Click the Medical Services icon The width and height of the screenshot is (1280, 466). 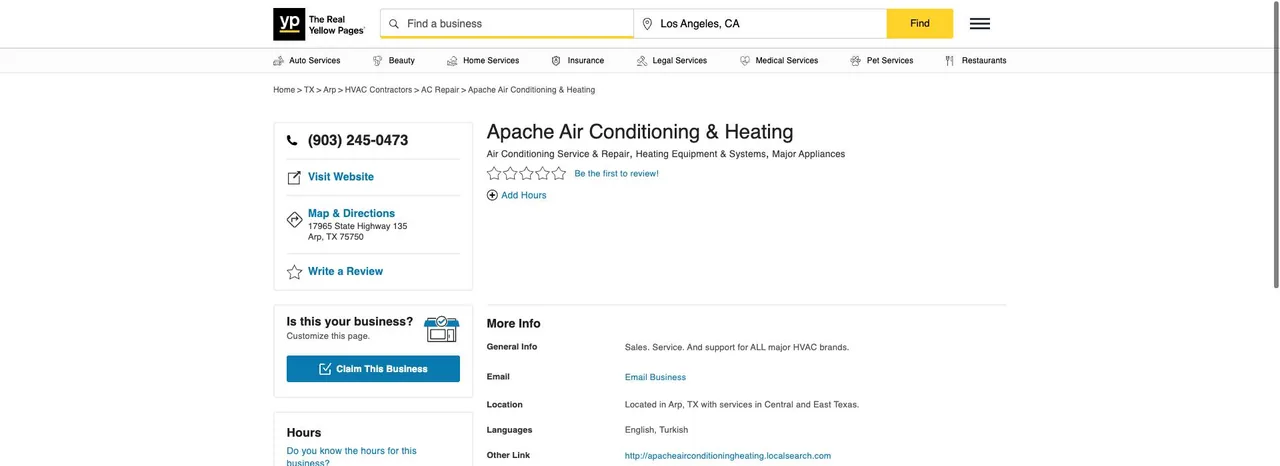point(745,61)
